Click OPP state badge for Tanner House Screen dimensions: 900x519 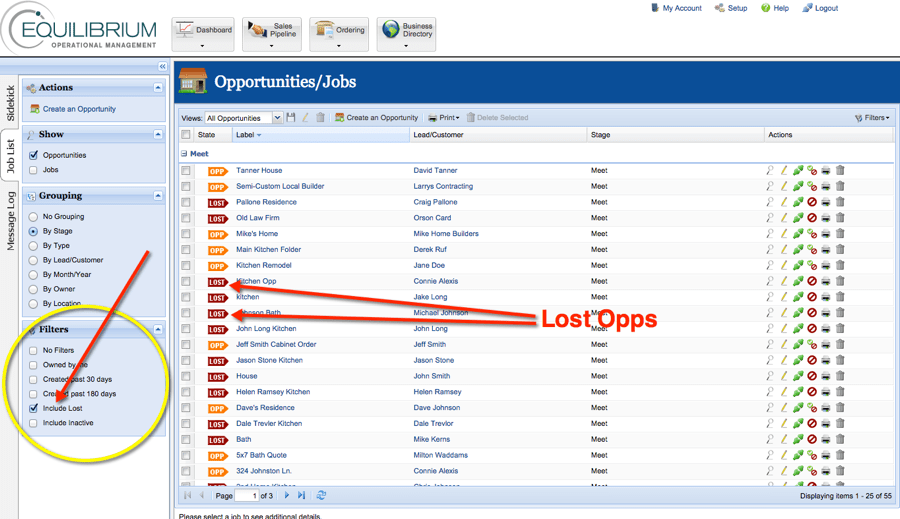pyautogui.click(x=218, y=171)
